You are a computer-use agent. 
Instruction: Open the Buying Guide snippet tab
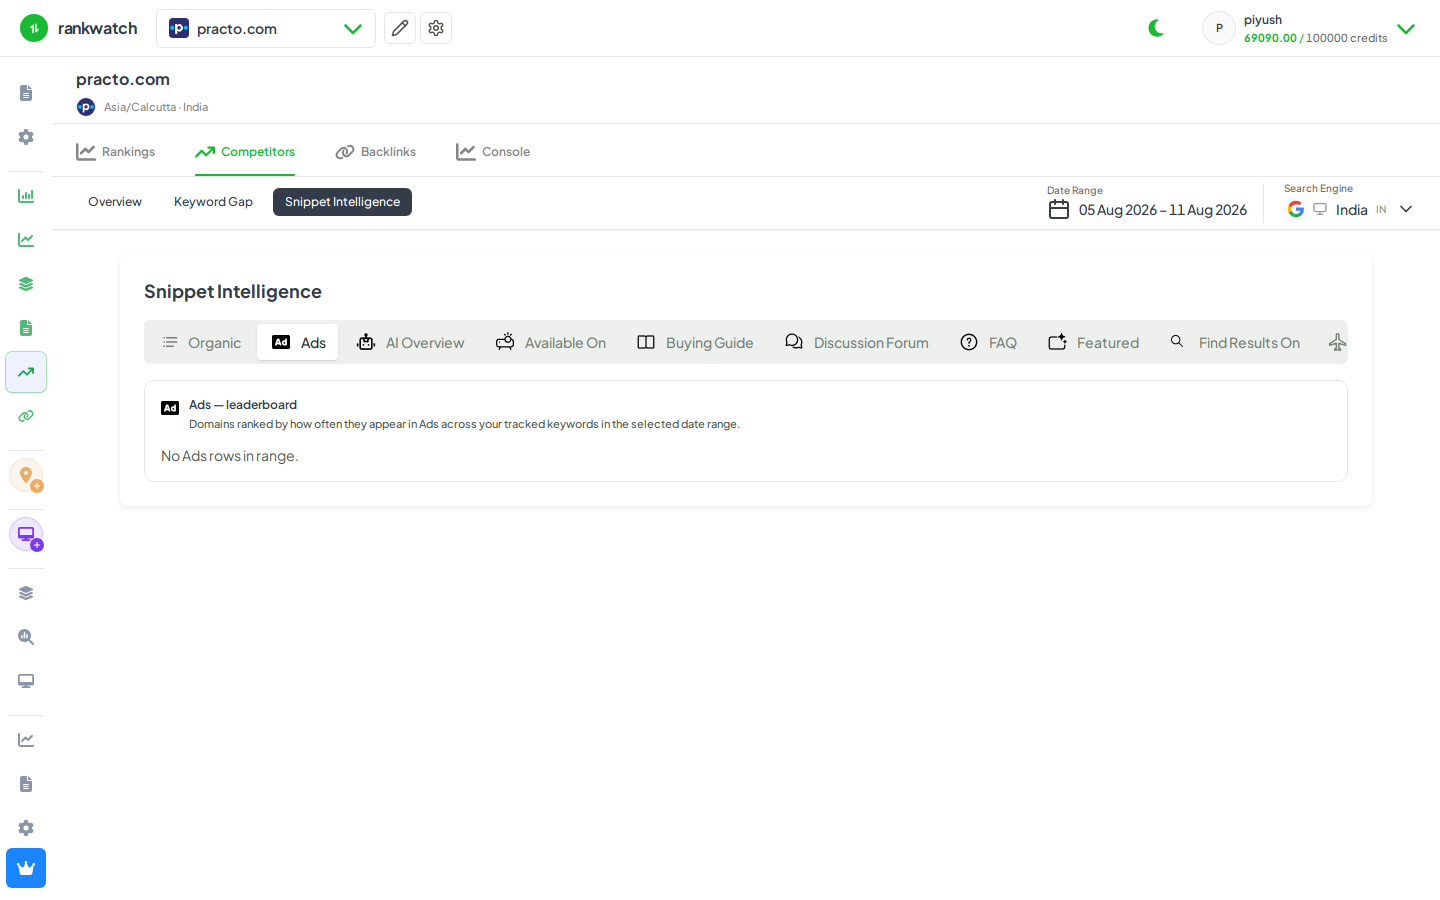695,342
